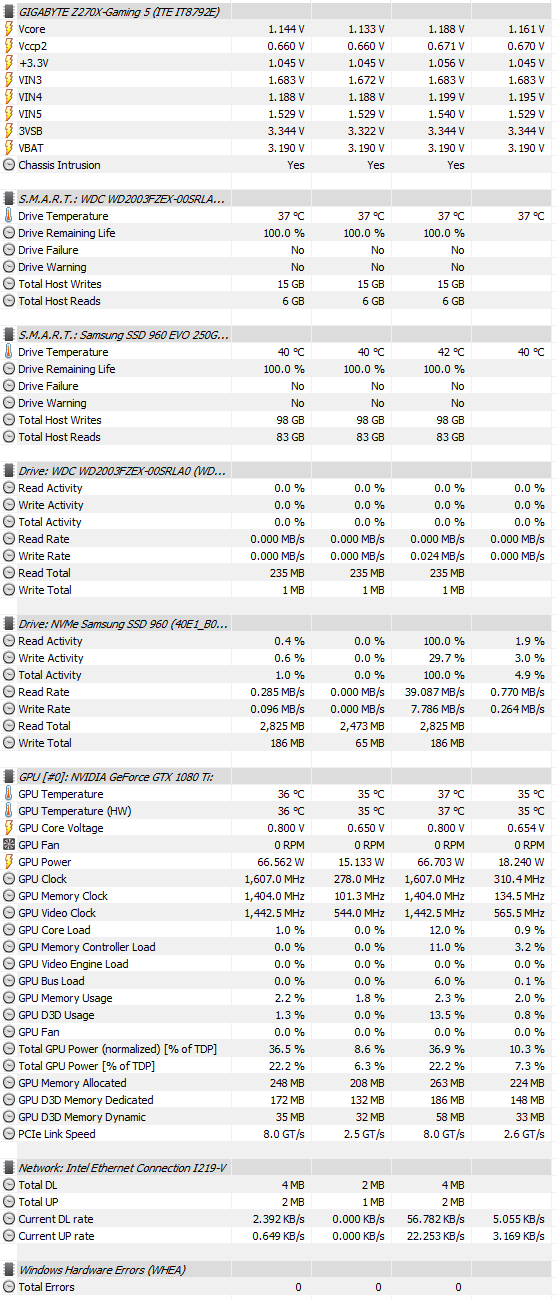Screen dimensions: 557x1299
Task: Select the Current DL rate row
Action: pyautogui.click(x=276, y=1219)
